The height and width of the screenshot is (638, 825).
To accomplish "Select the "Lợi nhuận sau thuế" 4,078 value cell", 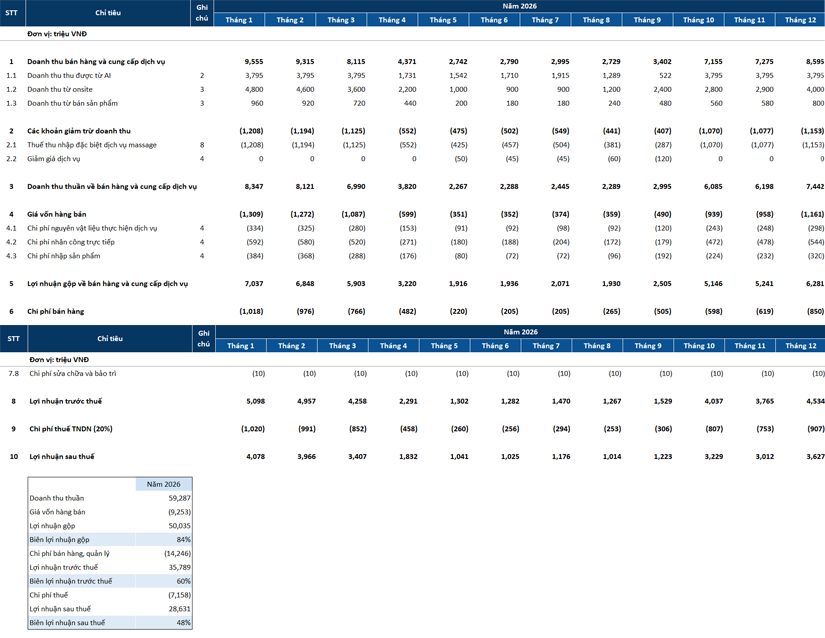I will (254, 457).
